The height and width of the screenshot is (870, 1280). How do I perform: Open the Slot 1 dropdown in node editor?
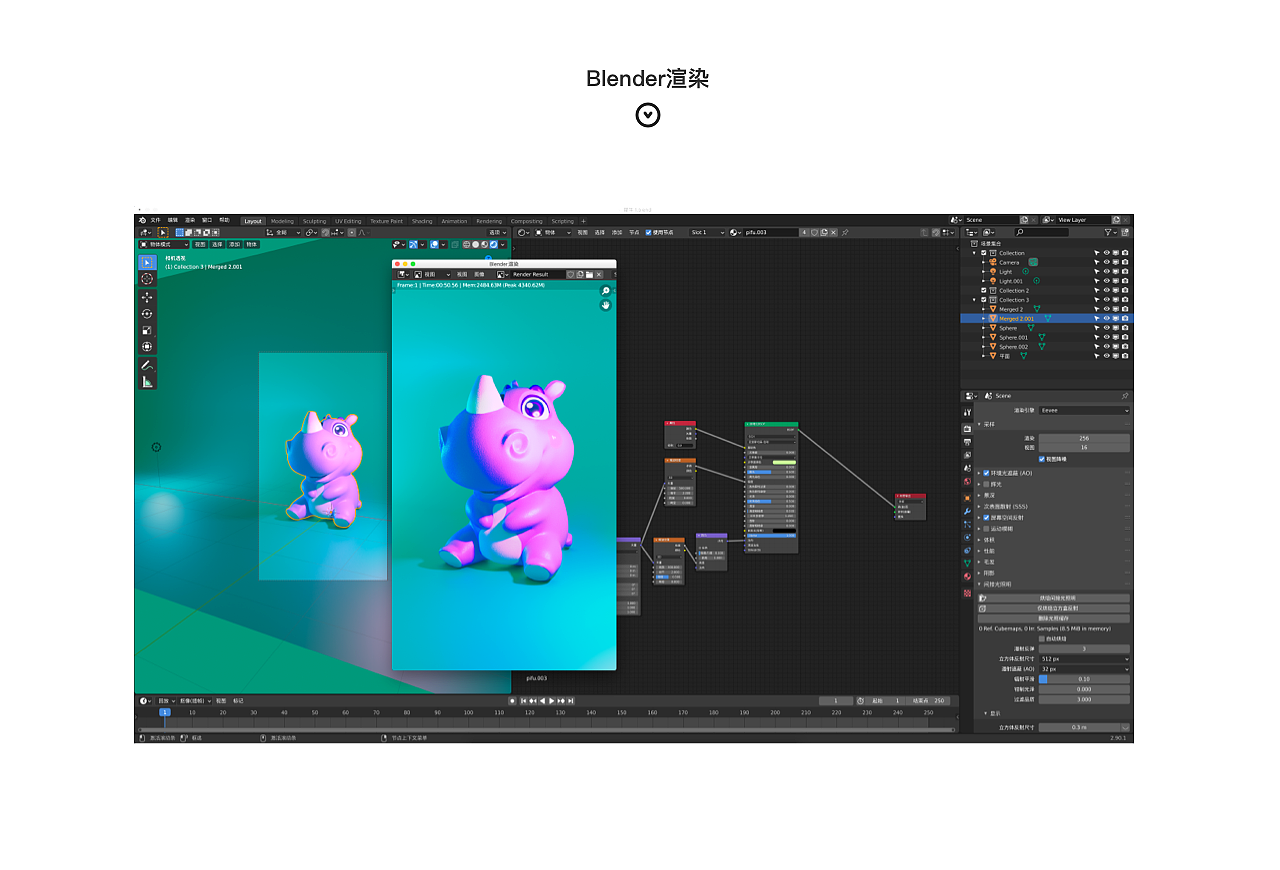click(707, 232)
